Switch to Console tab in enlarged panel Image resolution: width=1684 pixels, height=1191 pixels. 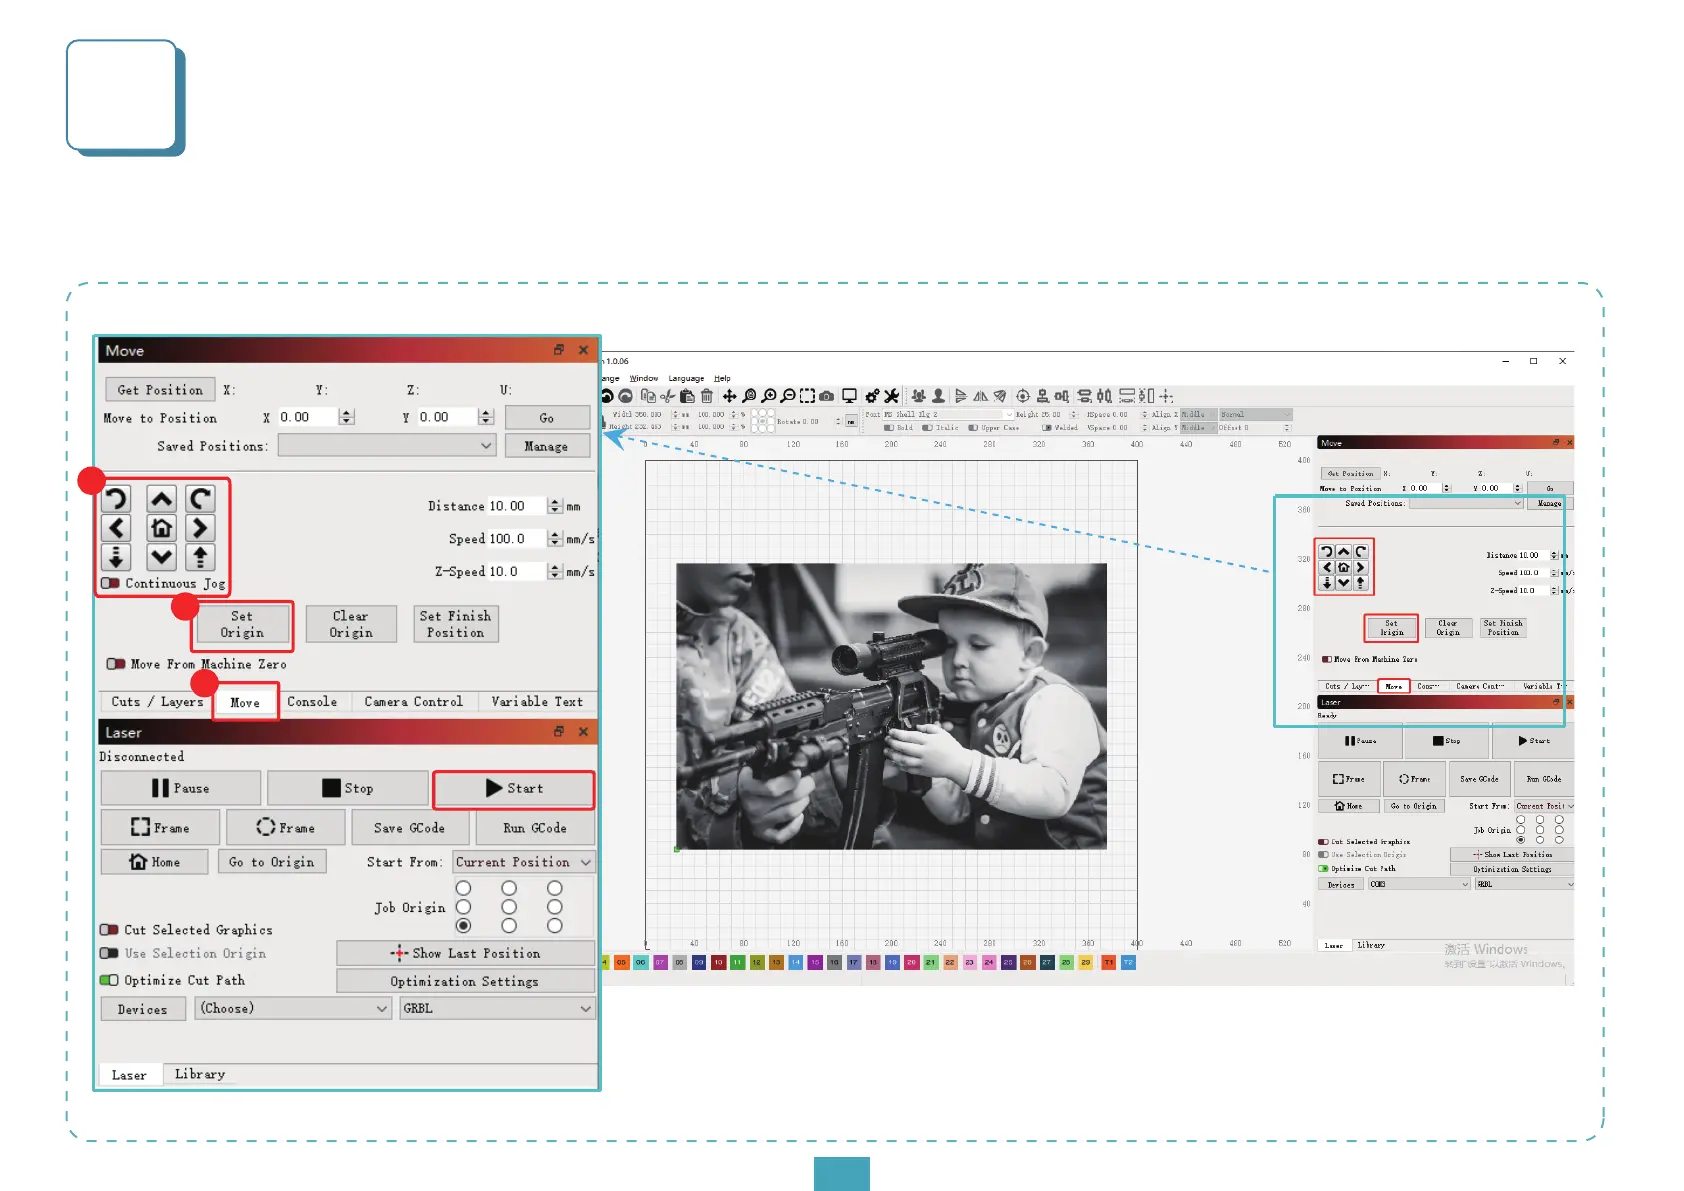312,702
